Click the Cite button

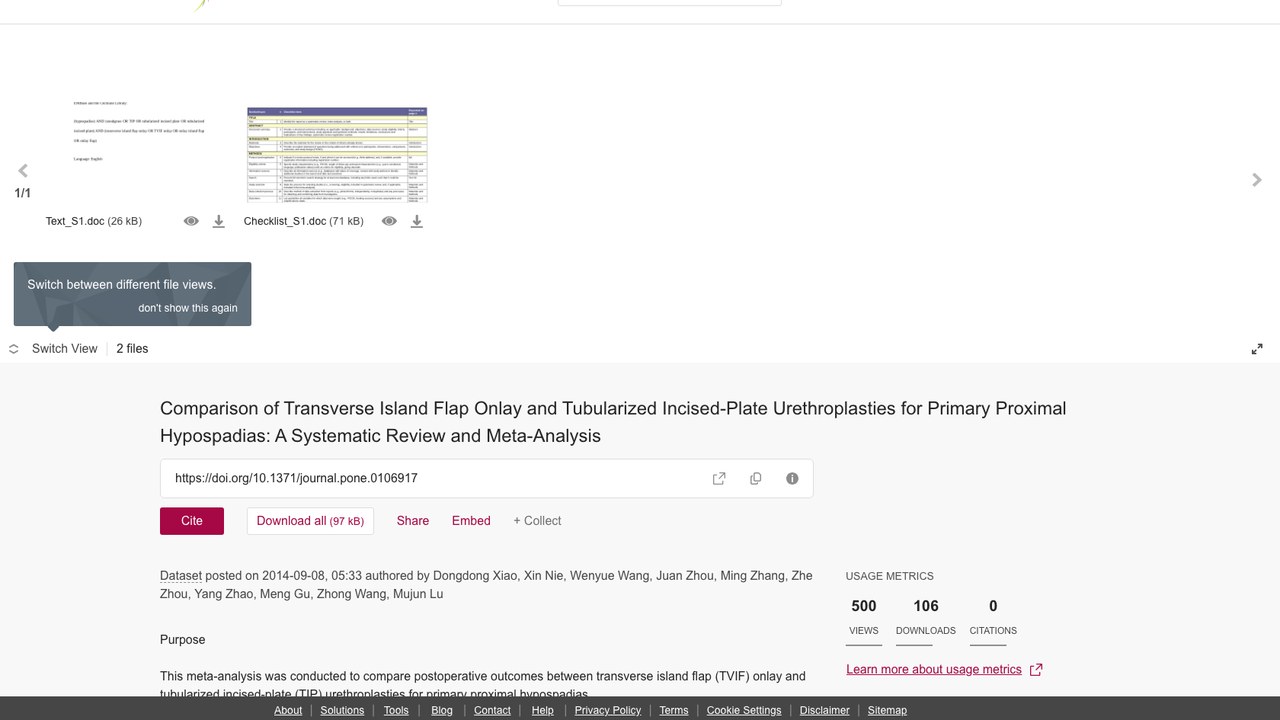pyautogui.click(x=192, y=521)
